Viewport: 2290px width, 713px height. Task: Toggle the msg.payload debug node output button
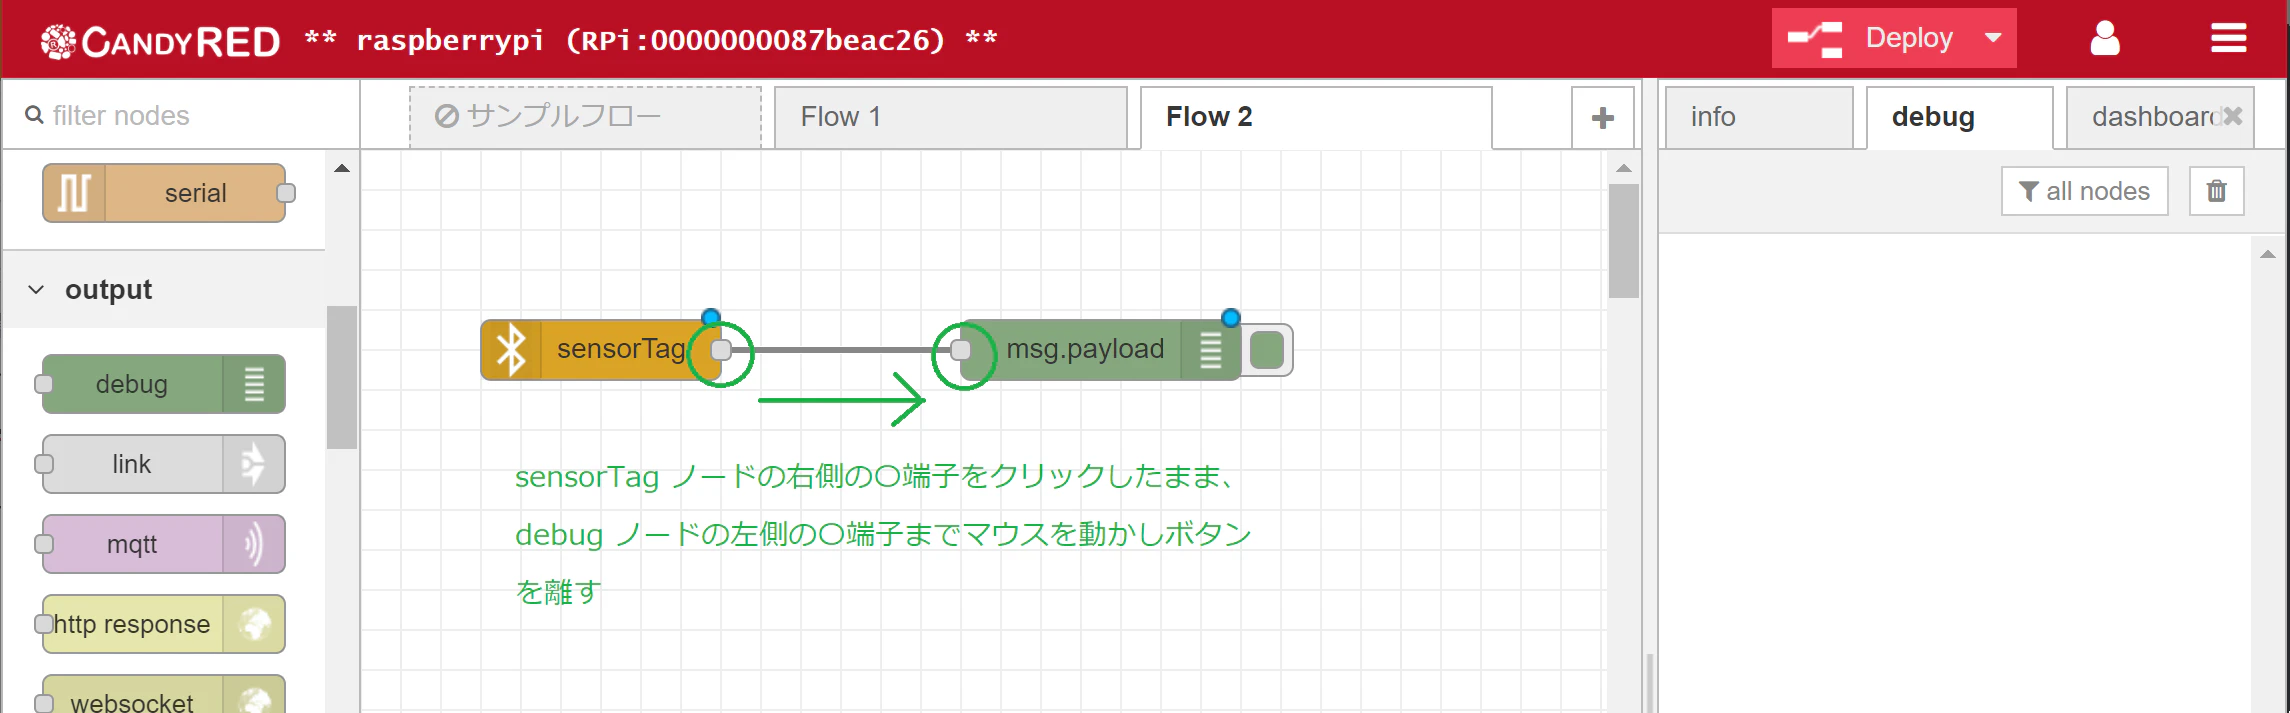1267,350
